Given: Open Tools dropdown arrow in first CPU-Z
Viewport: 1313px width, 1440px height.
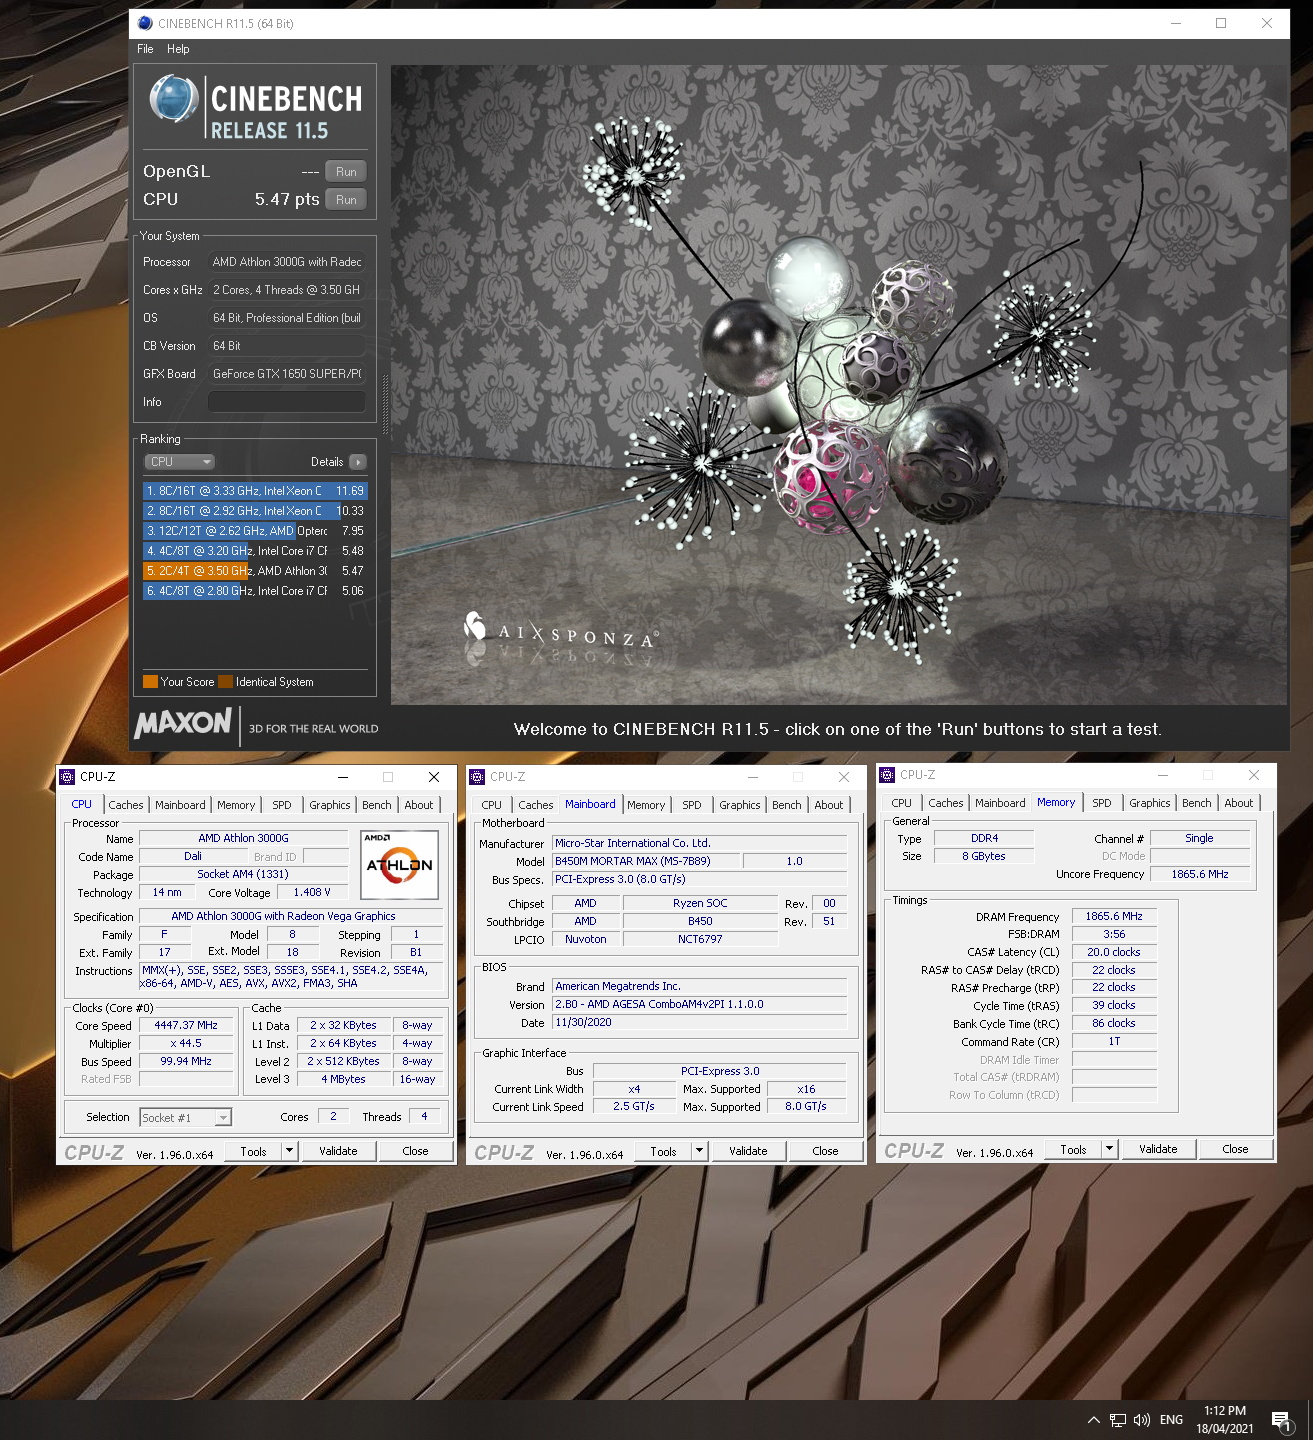Looking at the screenshot, I should click(290, 1152).
